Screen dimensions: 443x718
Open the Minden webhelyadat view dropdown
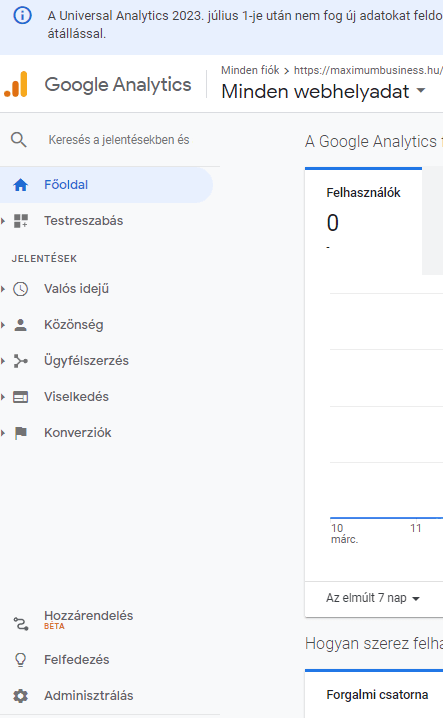click(323, 91)
